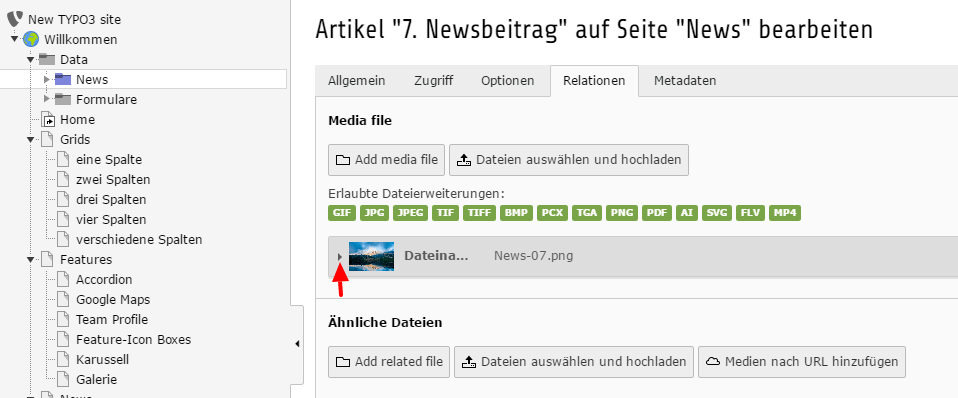Select verschiedene Spalten page in tree
The height and width of the screenshot is (398, 958).
coord(139,240)
